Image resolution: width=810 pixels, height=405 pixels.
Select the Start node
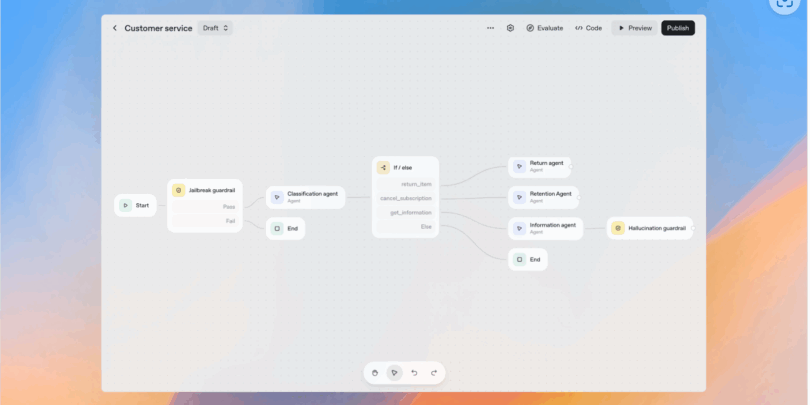click(135, 205)
